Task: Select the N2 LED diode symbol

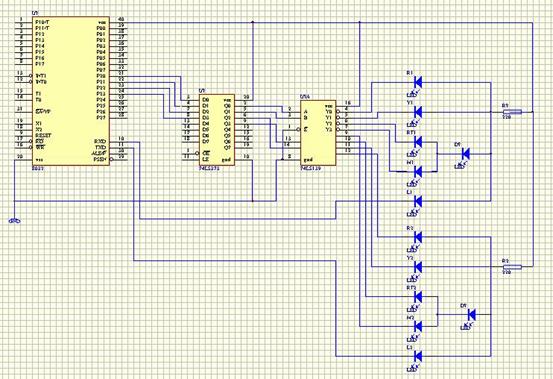Action: (418, 326)
